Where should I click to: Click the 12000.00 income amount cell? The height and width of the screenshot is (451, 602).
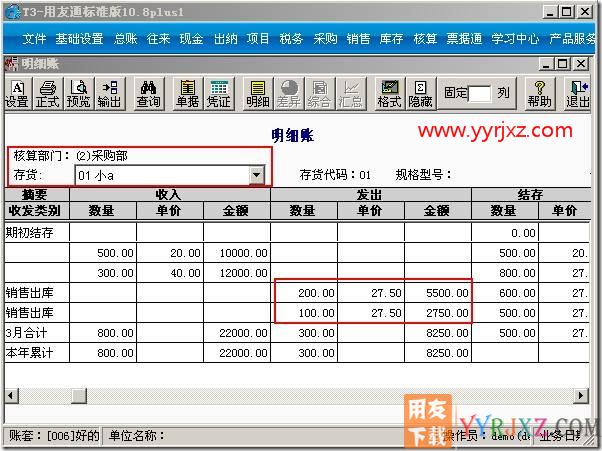click(237, 273)
